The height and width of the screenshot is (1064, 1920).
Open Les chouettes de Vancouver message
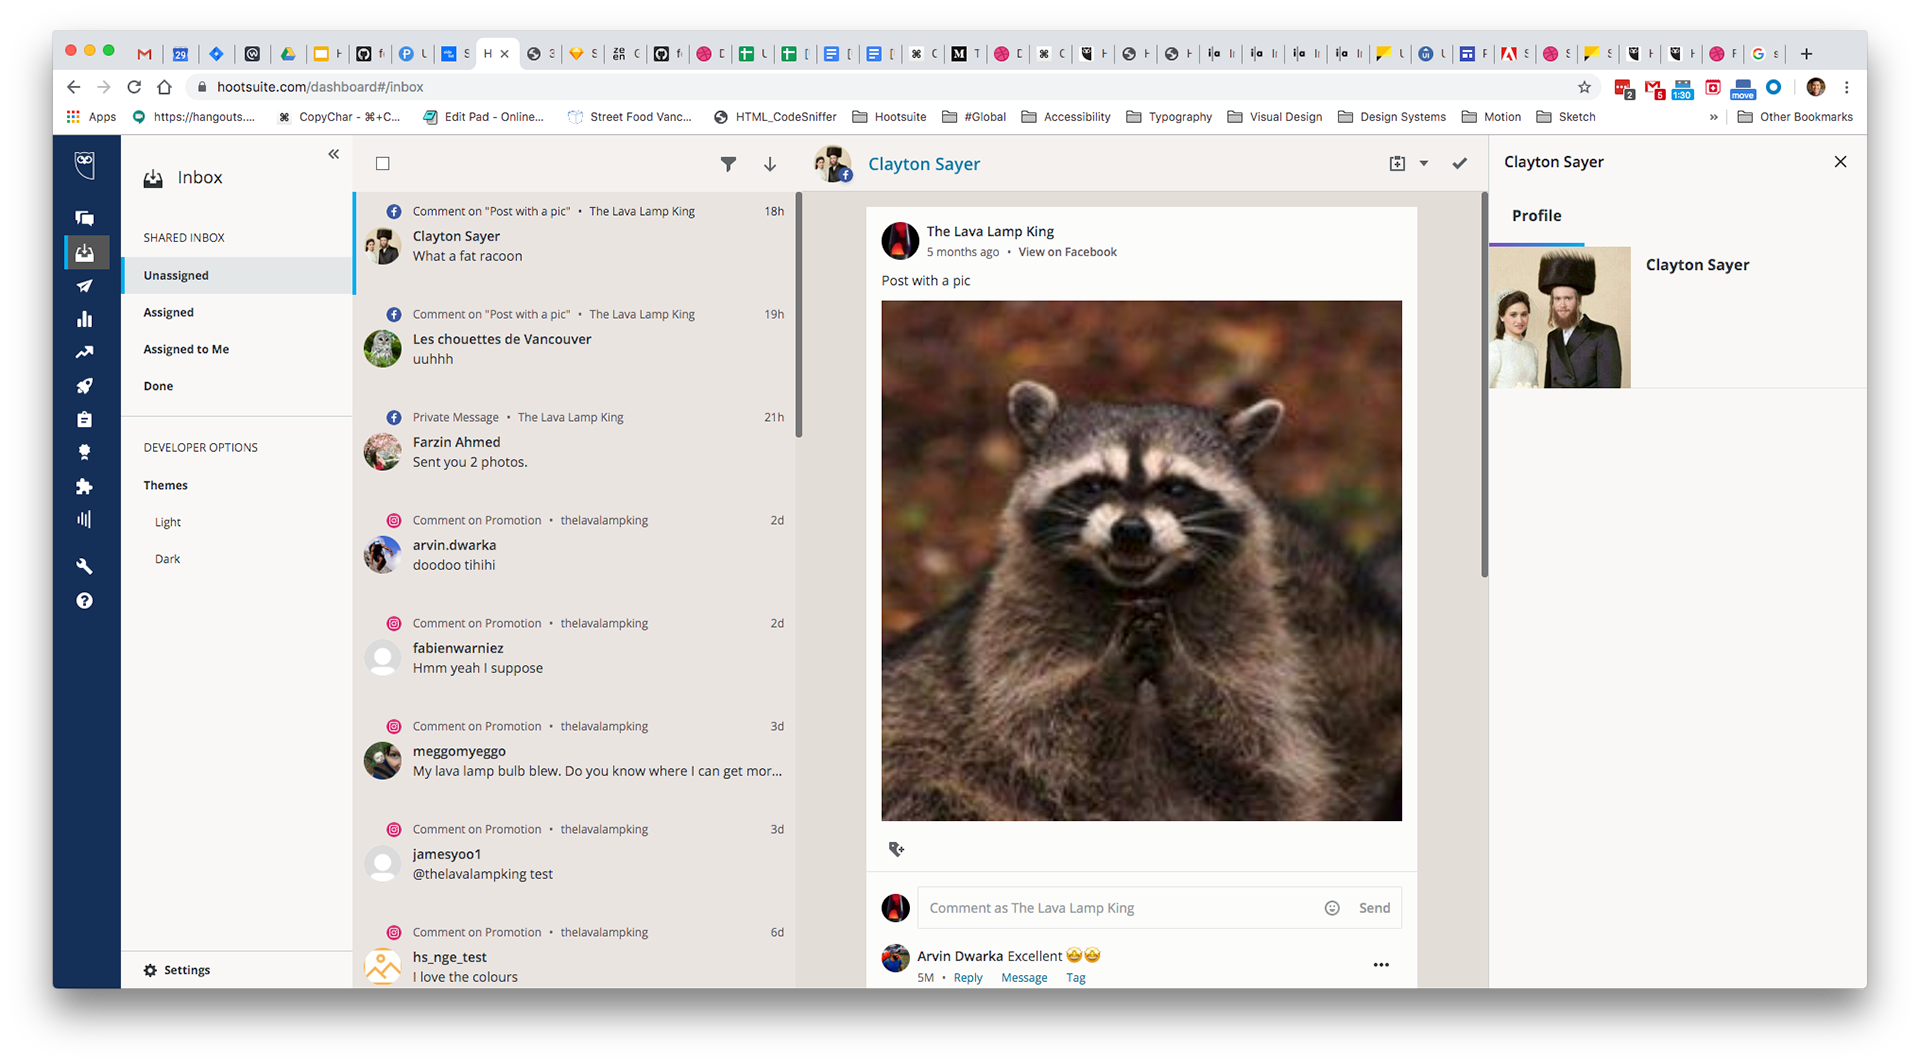click(575, 346)
